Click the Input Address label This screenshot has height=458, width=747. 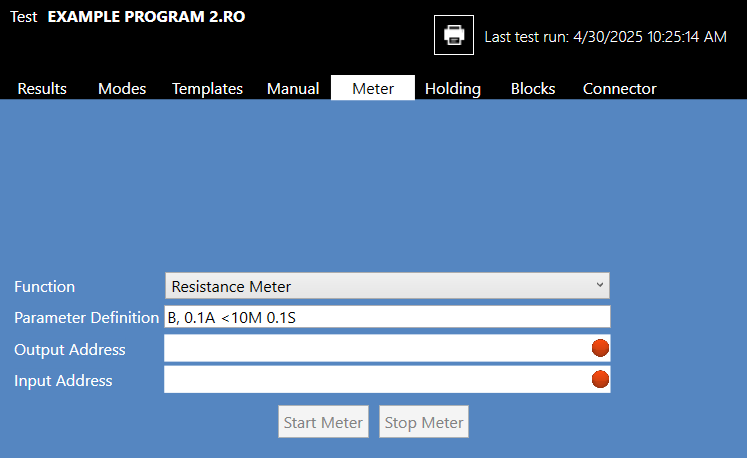pyautogui.click(x=63, y=380)
